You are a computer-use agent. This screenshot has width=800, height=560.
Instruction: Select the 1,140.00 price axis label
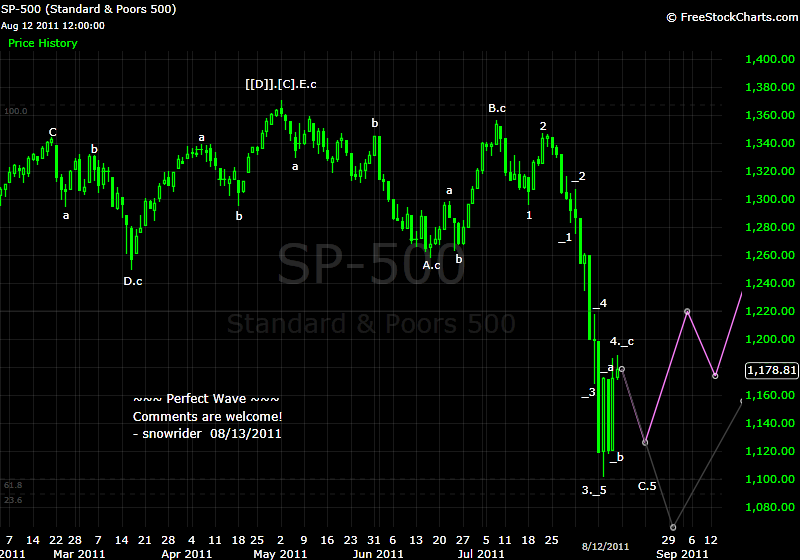tap(770, 423)
